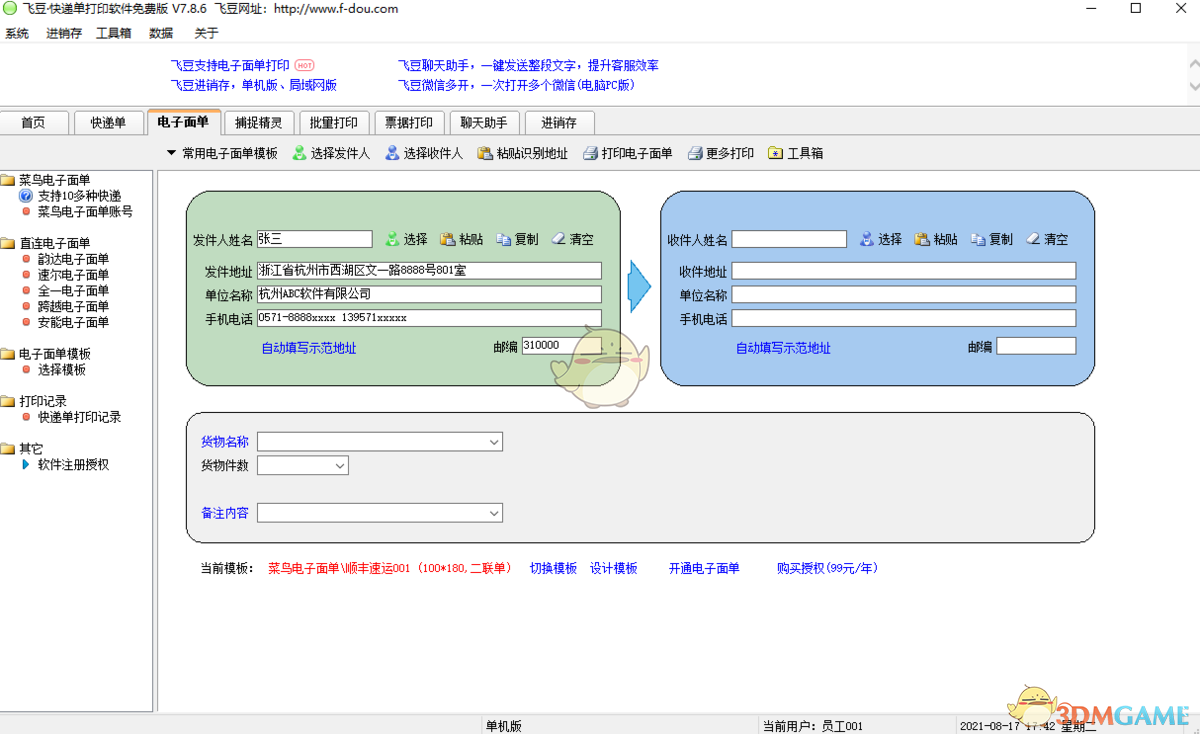This screenshot has height=734, width=1200.
Task: Click the 收件地址 input field
Action: [904, 271]
